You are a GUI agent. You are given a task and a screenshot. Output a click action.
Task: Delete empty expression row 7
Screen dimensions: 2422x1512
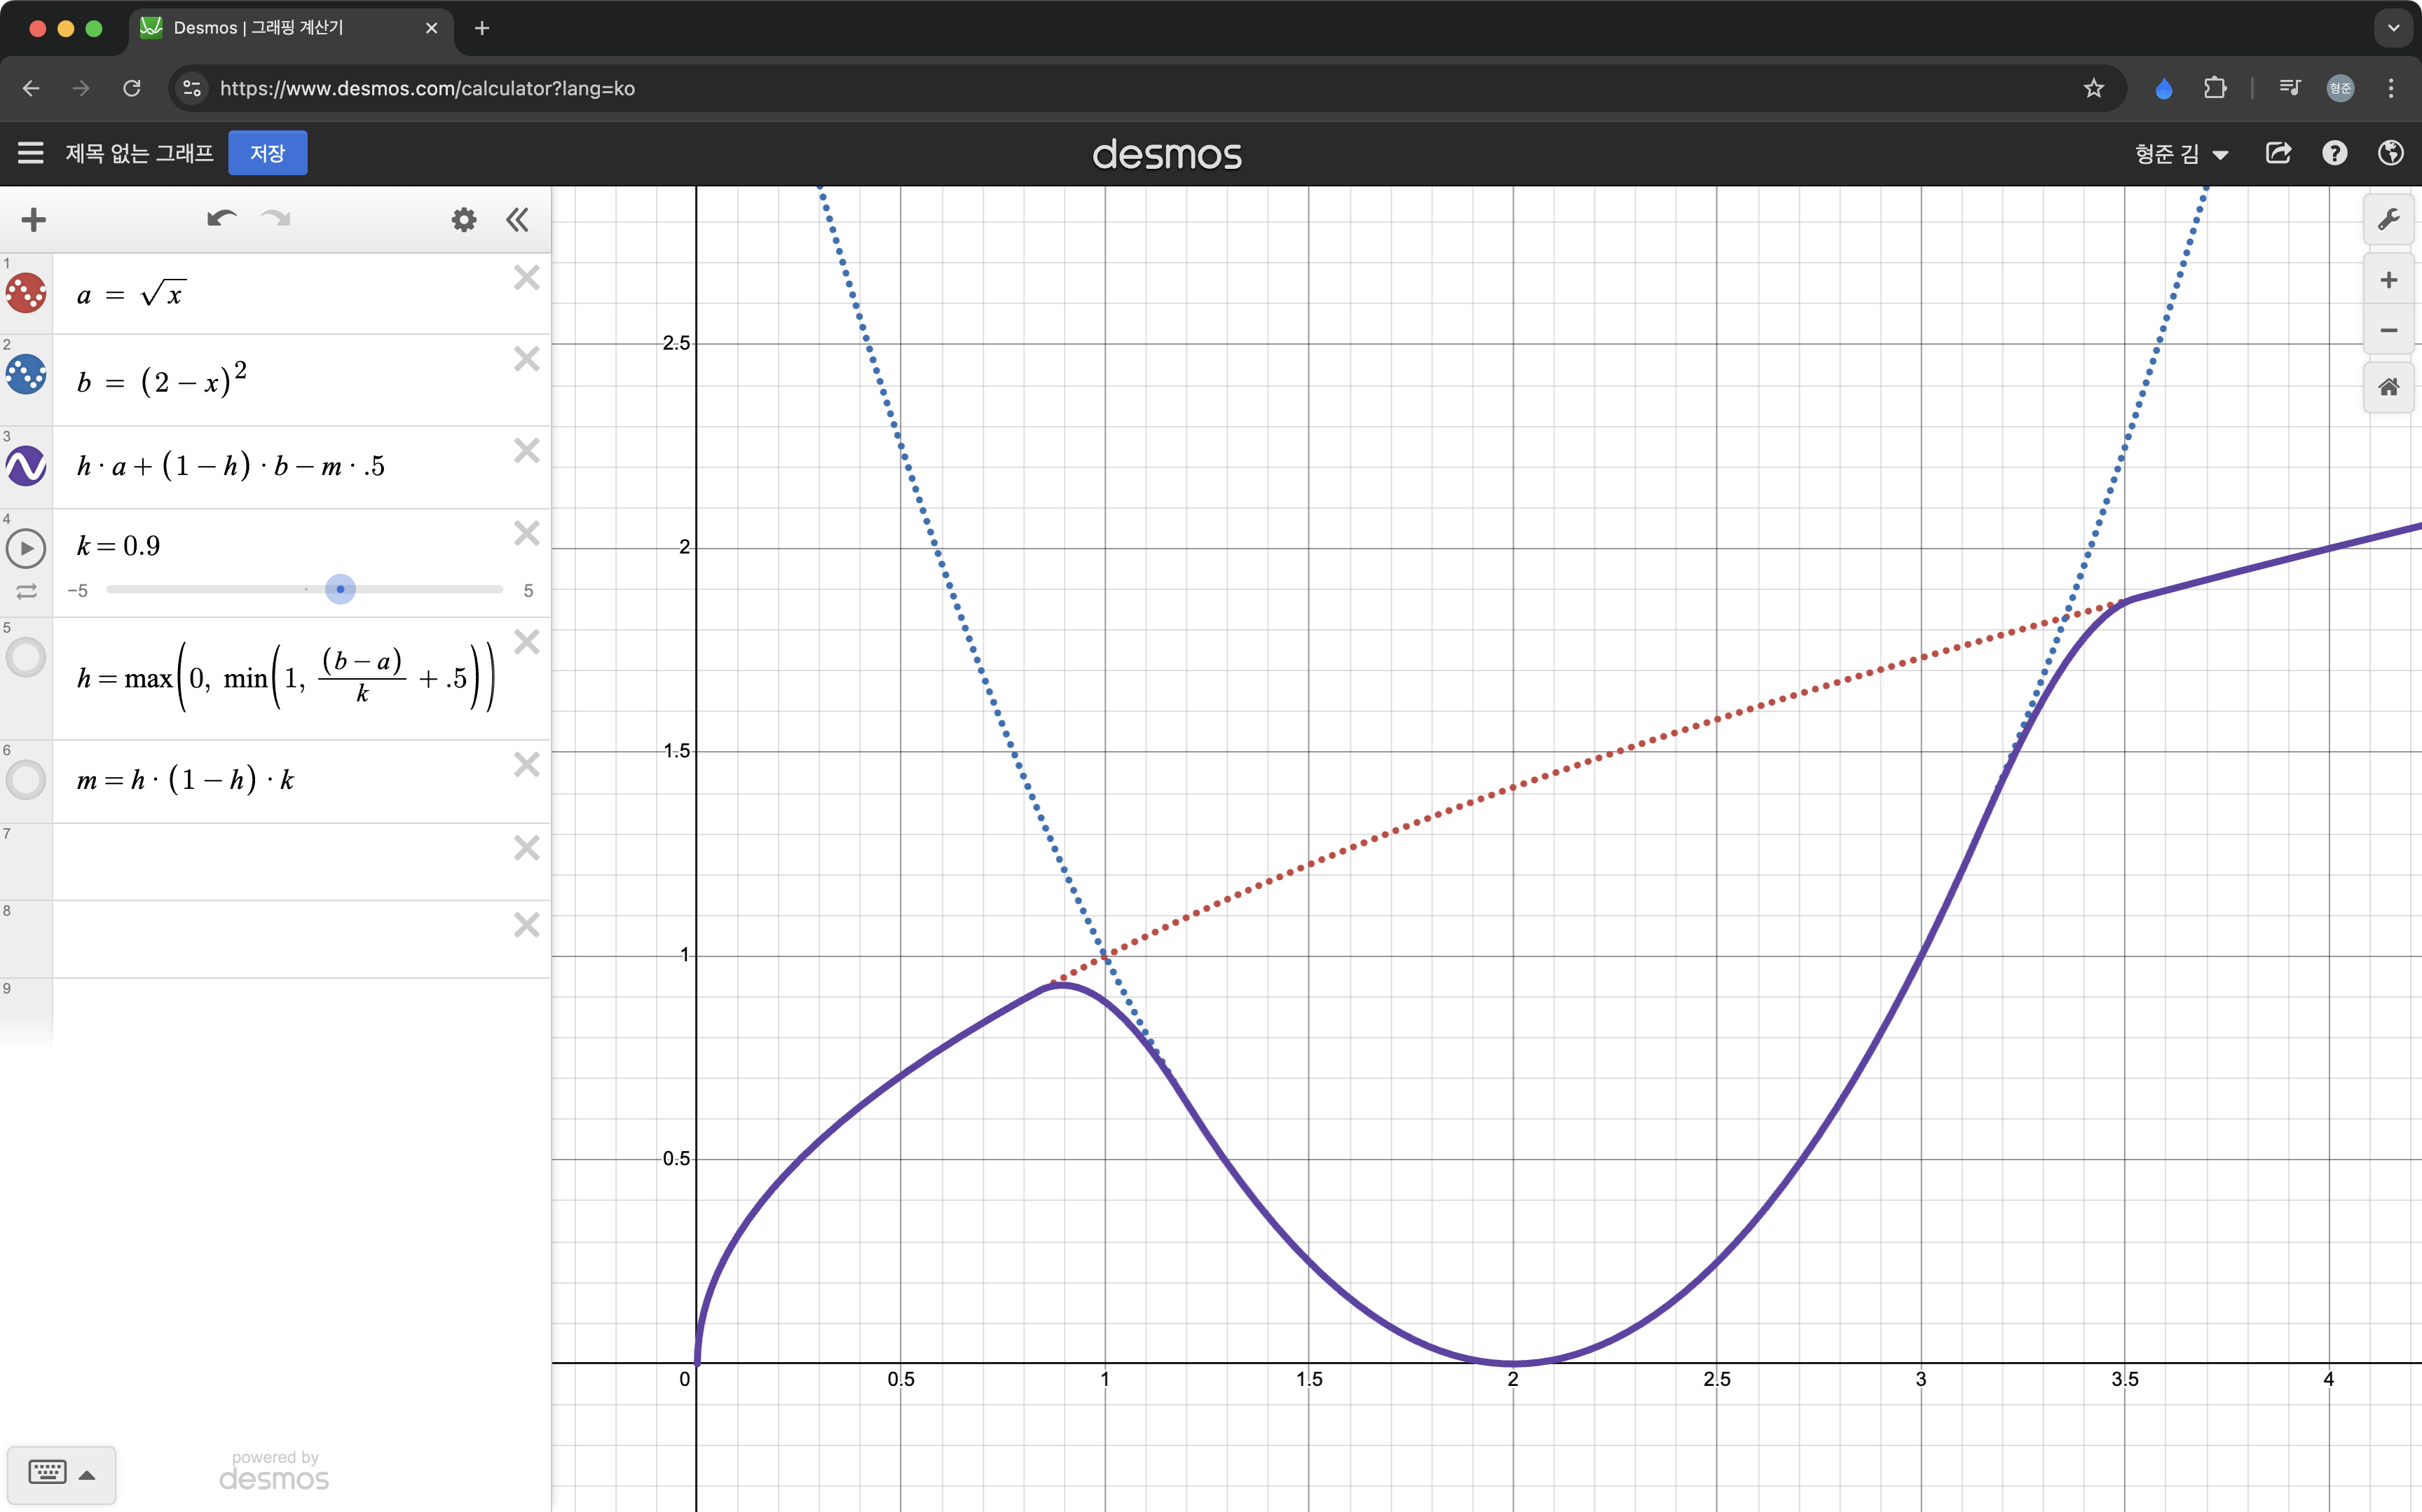pos(527,848)
